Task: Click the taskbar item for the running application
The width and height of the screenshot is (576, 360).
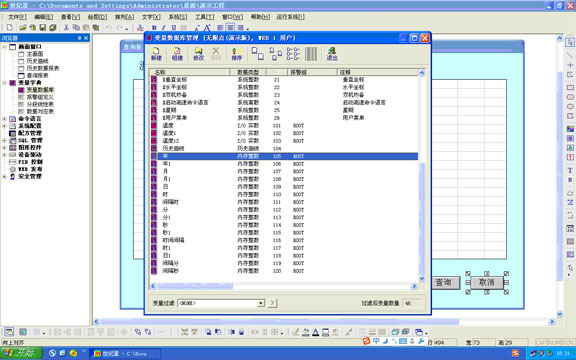Action: [x=125, y=353]
